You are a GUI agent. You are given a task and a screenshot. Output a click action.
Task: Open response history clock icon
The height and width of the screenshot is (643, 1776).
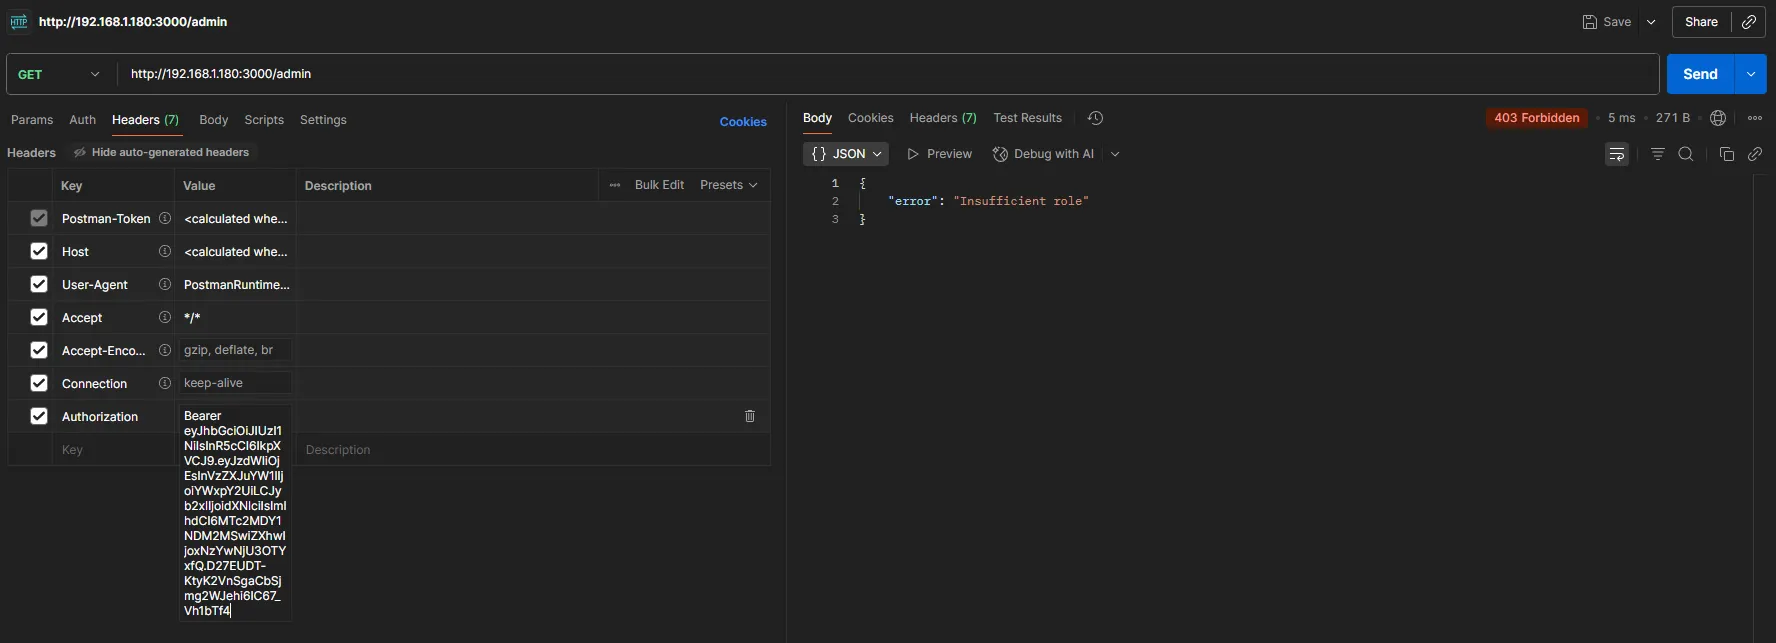tap(1095, 118)
